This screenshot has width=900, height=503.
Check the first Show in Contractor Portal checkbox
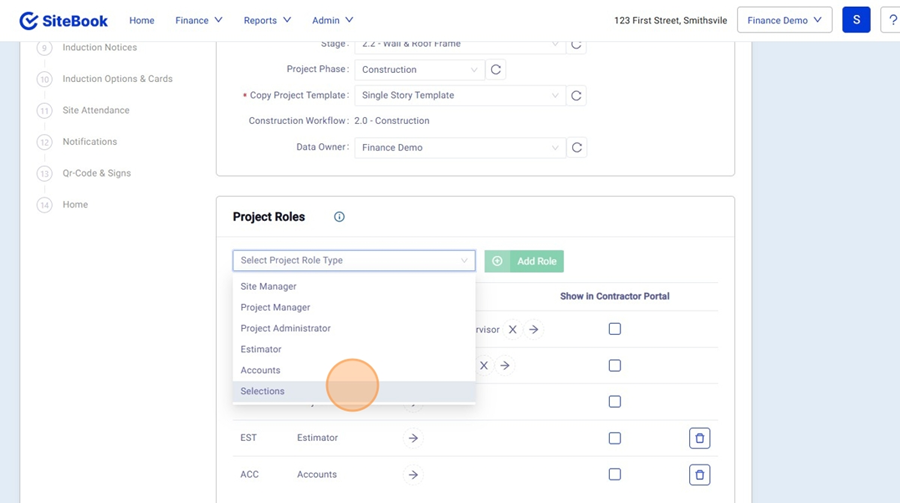615,329
